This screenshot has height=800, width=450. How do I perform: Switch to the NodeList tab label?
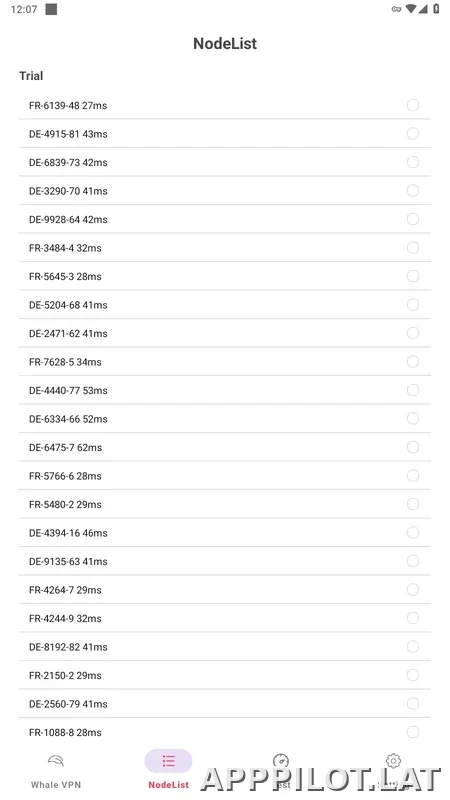coord(168,785)
